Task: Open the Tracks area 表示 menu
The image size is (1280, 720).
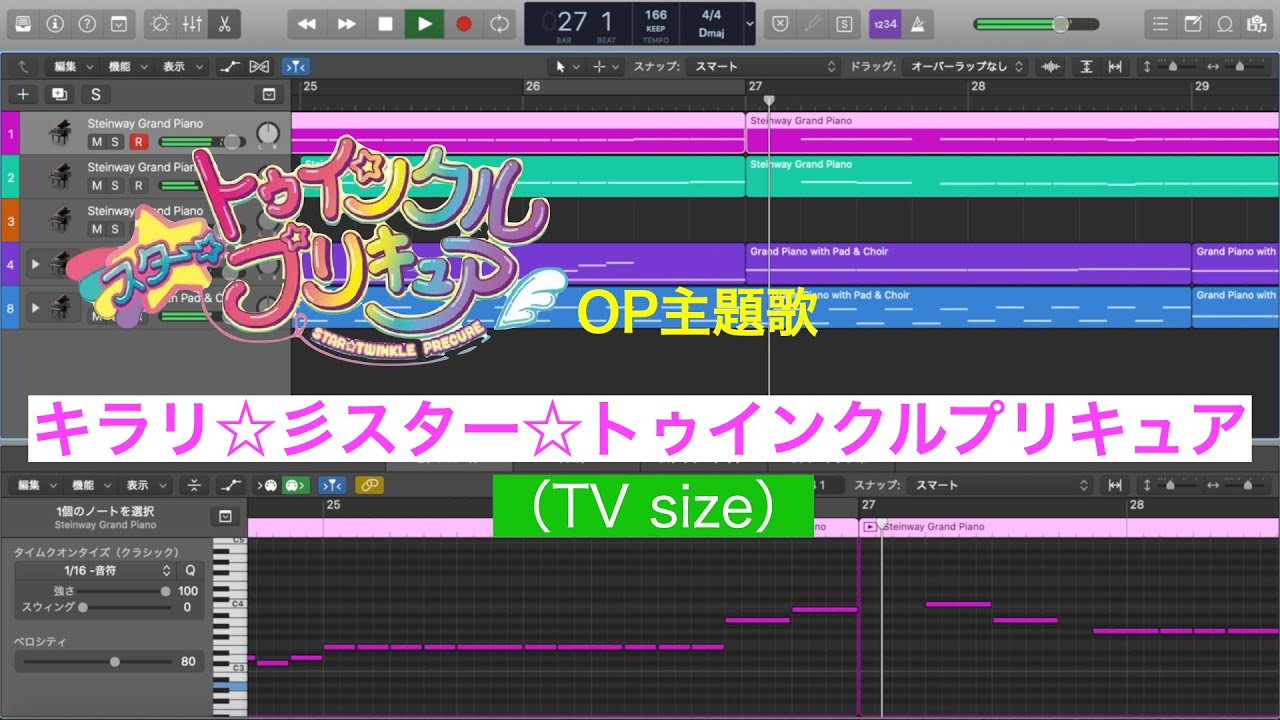Action: click(x=183, y=67)
